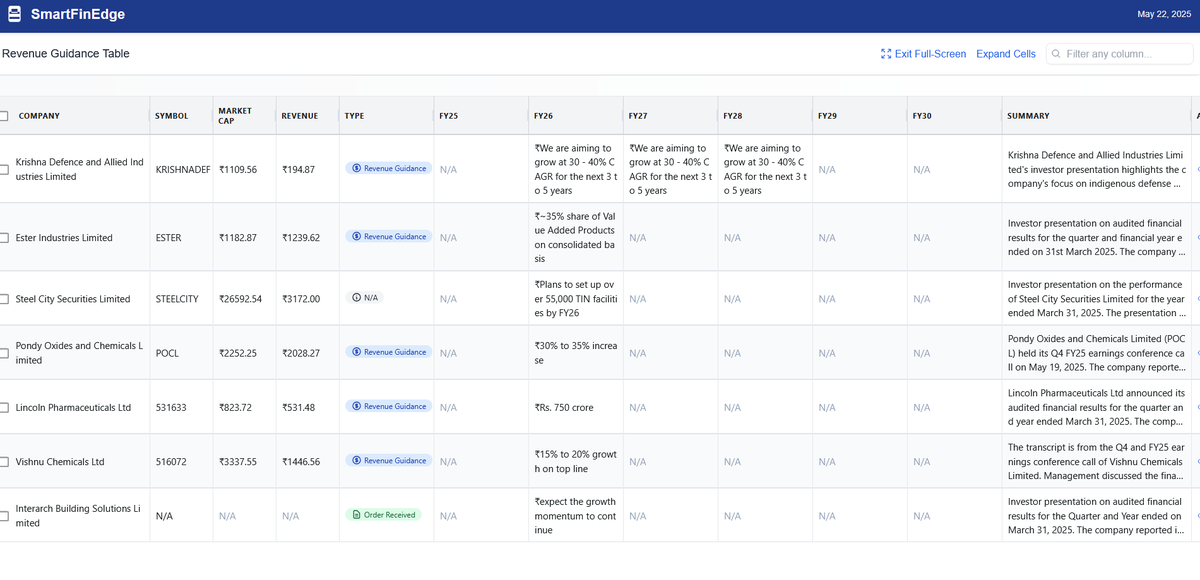Sort by the REVENUE column header

pos(300,116)
